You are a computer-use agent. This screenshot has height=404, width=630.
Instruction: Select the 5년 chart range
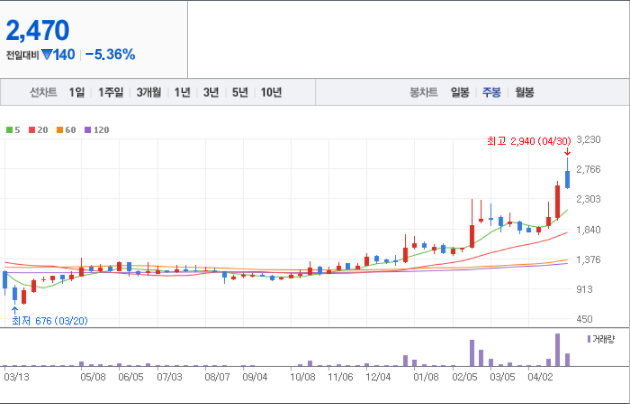pos(240,92)
